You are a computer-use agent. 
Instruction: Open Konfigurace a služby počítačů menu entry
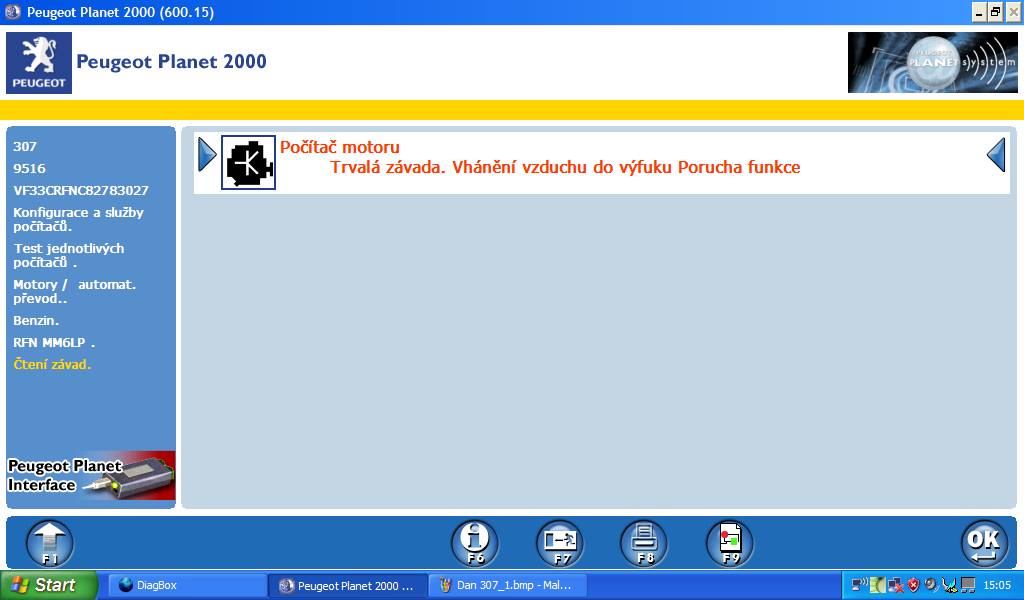point(78,219)
